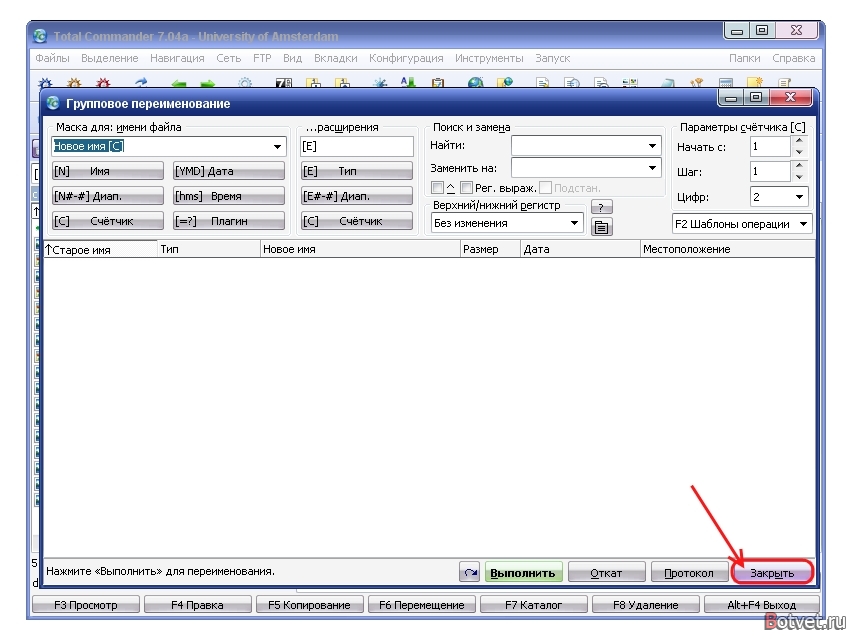Focus the Шаг number field
The height and width of the screenshot is (639, 854).
click(x=770, y=172)
